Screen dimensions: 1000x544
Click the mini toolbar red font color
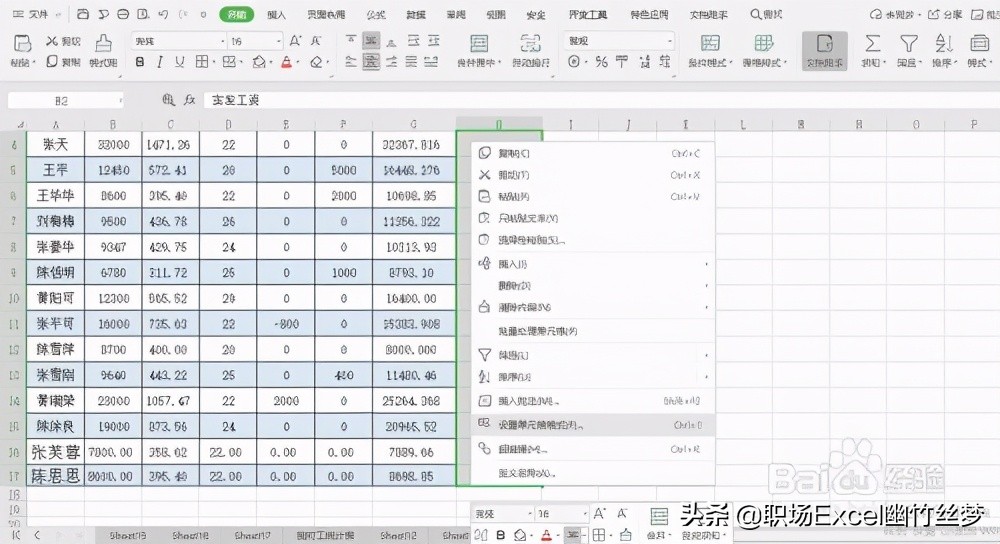547,534
